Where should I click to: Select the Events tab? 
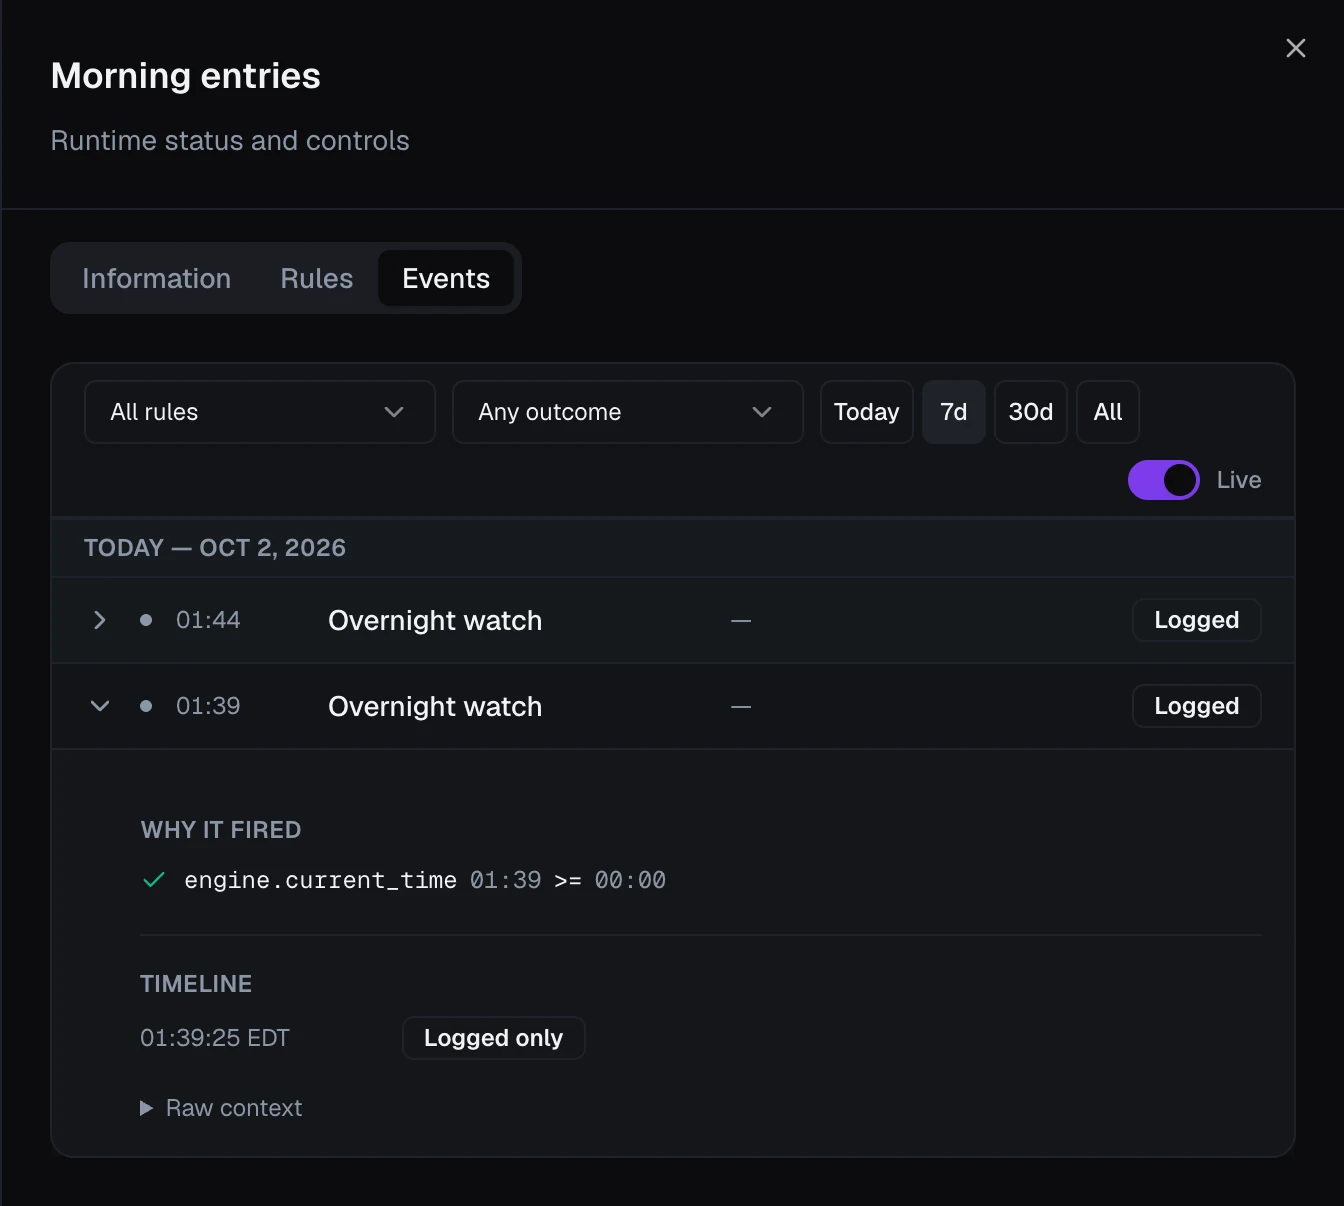446,278
